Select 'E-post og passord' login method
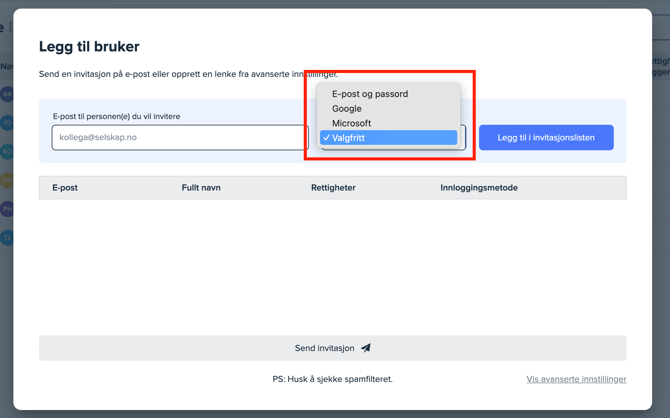 click(370, 94)
